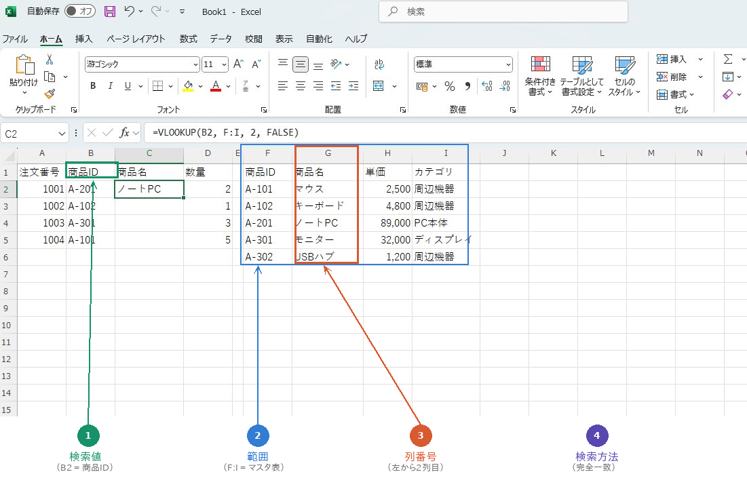Open the Name Box dropdown arrow
The height and width of the screenshot is (491, 747).
pos(62,132)
